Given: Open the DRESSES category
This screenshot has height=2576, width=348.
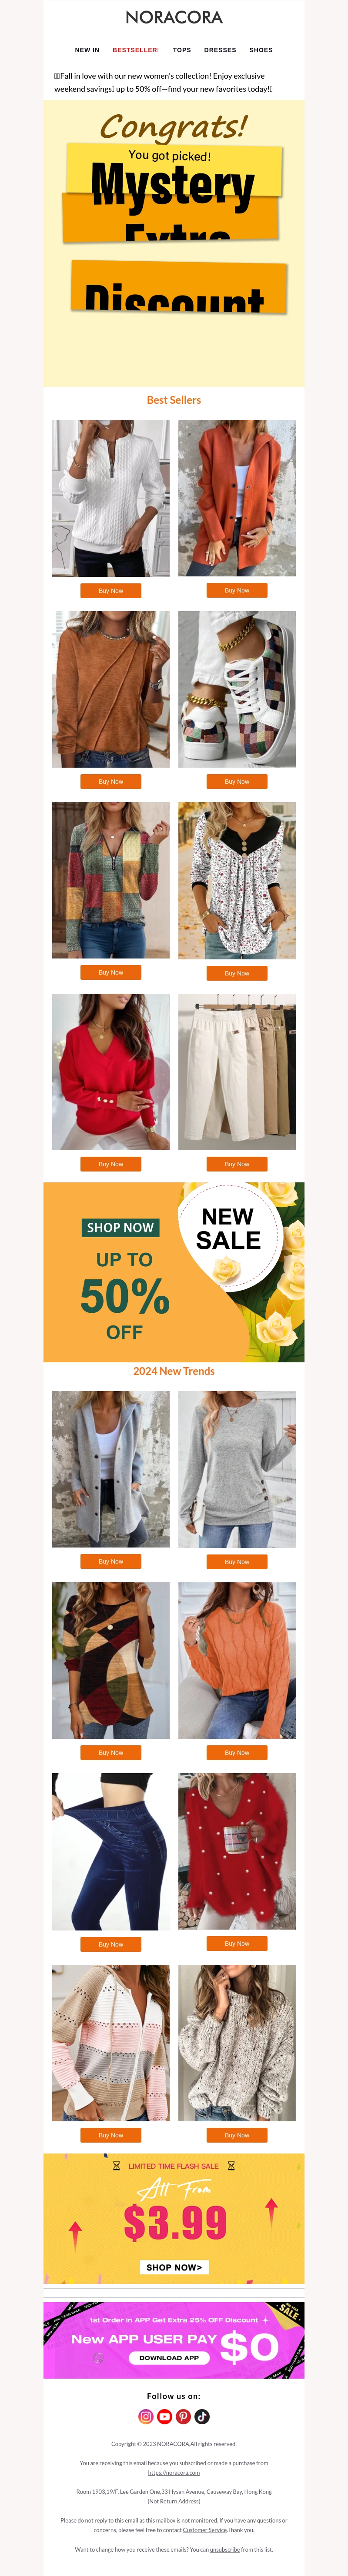Looking at the screenshot, I should tap(220, 50).
